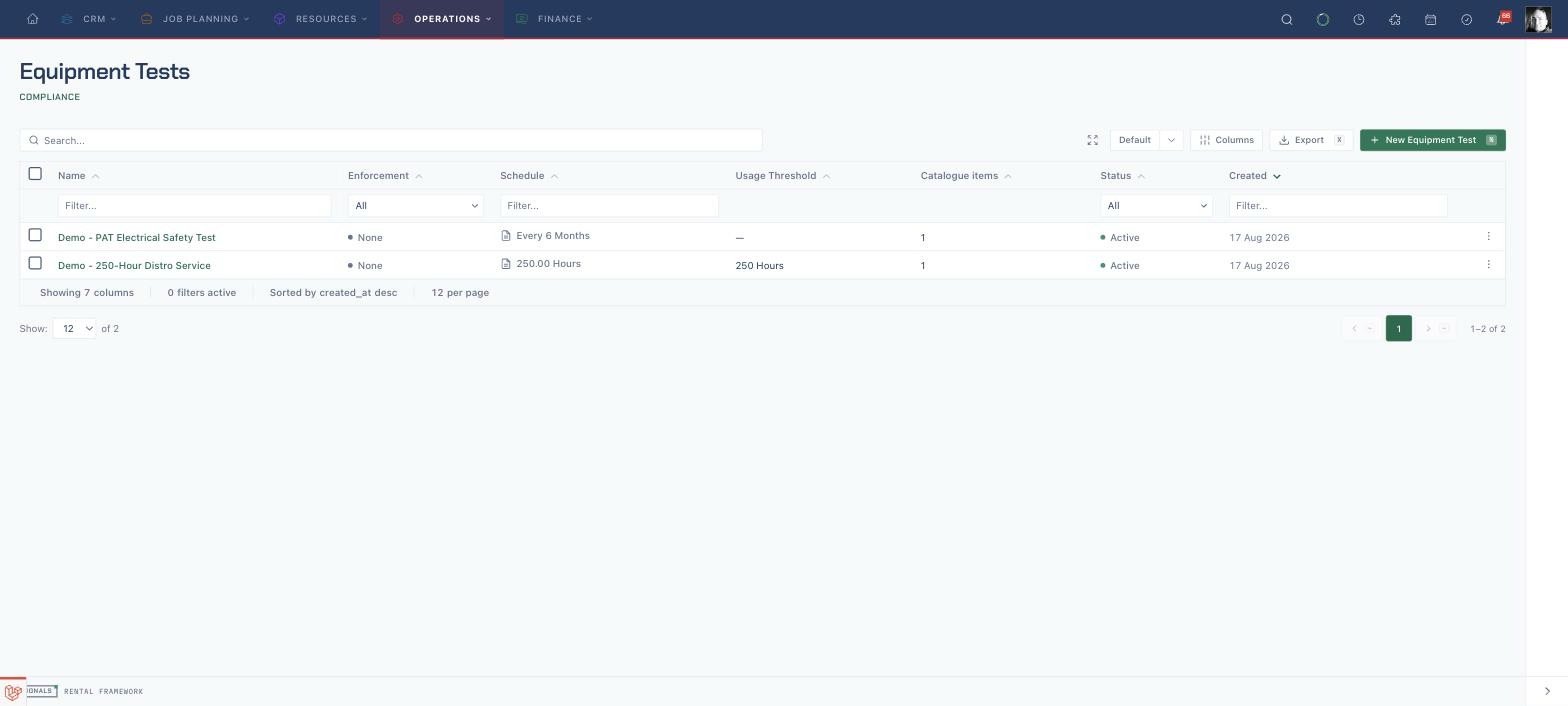Tick checkbox for PAT Electrical Safety Test
The image size is (1568, 706).
coord(35,235)
